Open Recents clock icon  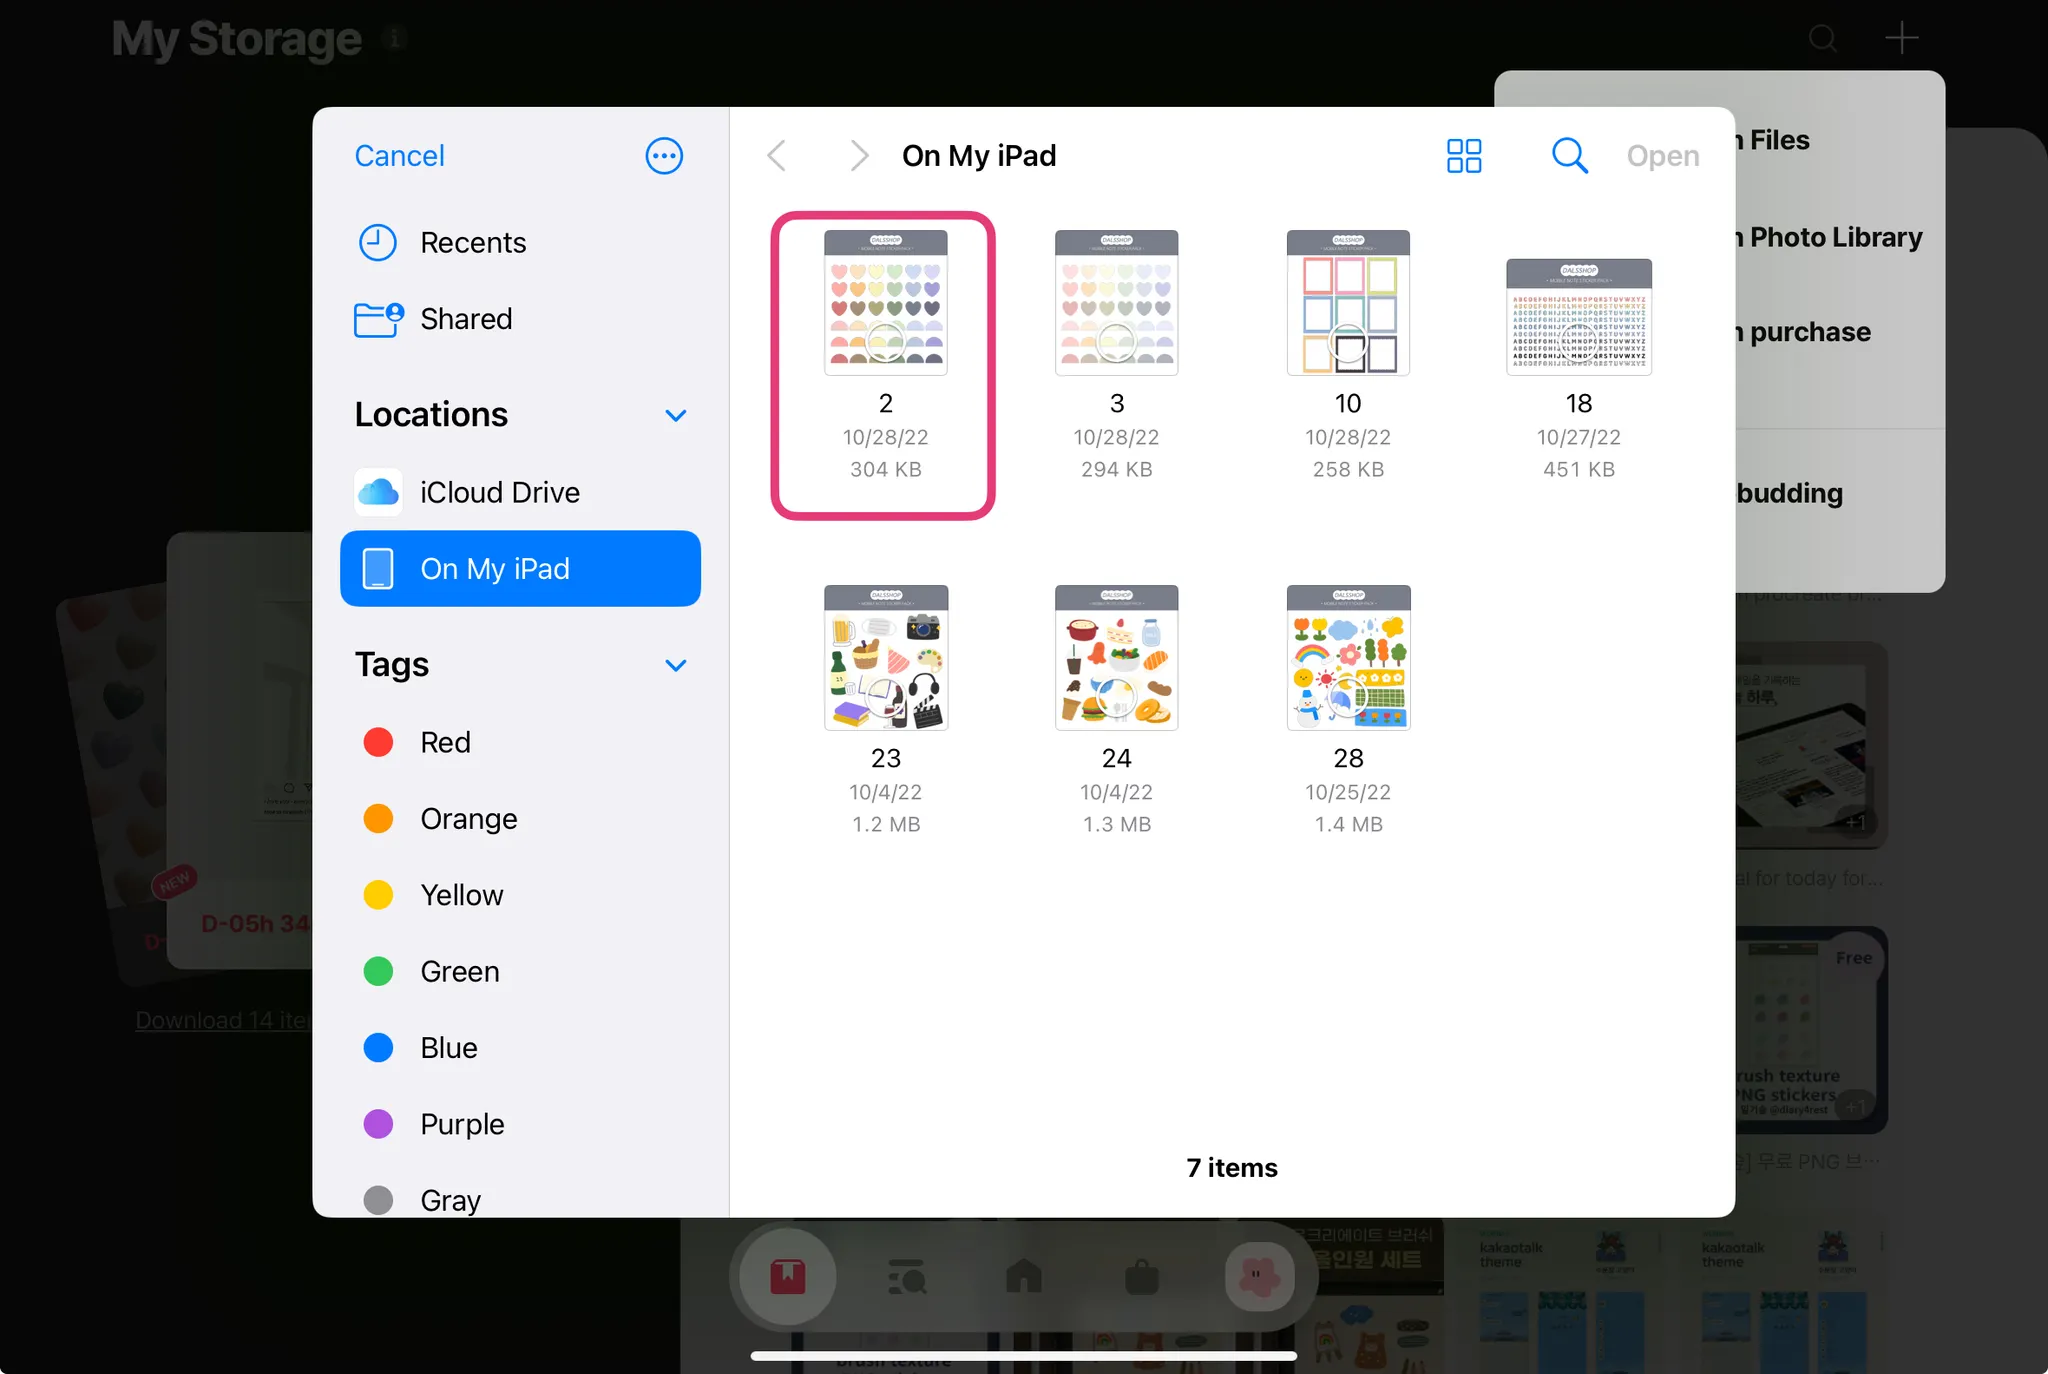378,243
